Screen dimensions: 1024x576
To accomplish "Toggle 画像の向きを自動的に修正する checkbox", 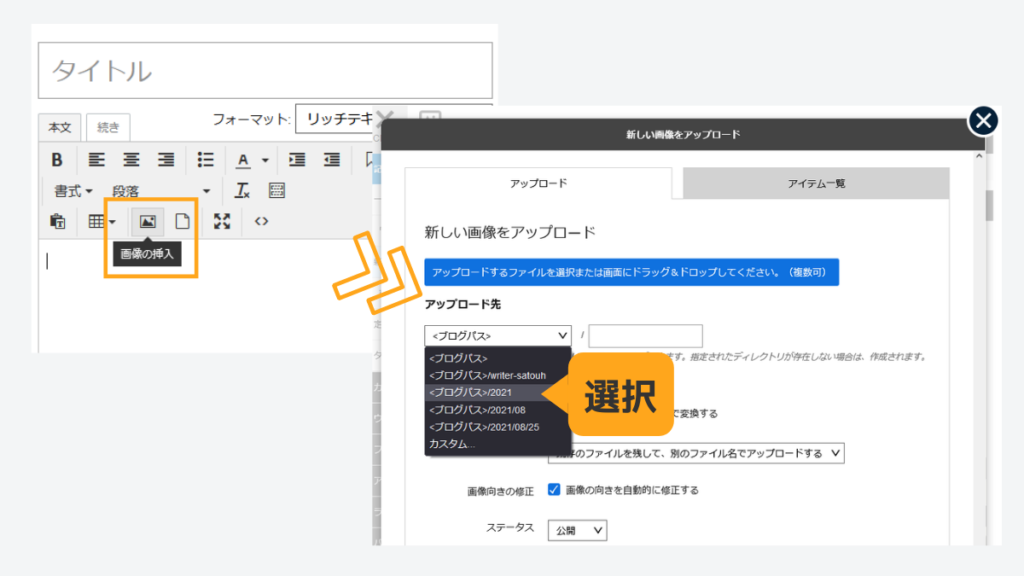I will pyautogui.click(x=554, y=490).
